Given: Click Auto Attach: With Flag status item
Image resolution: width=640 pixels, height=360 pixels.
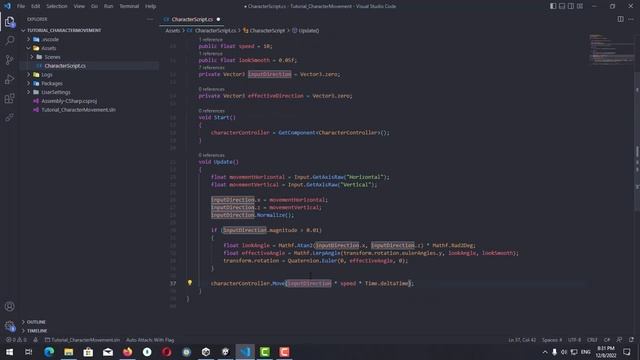Looking at the screenshot, I should (150, 340).
